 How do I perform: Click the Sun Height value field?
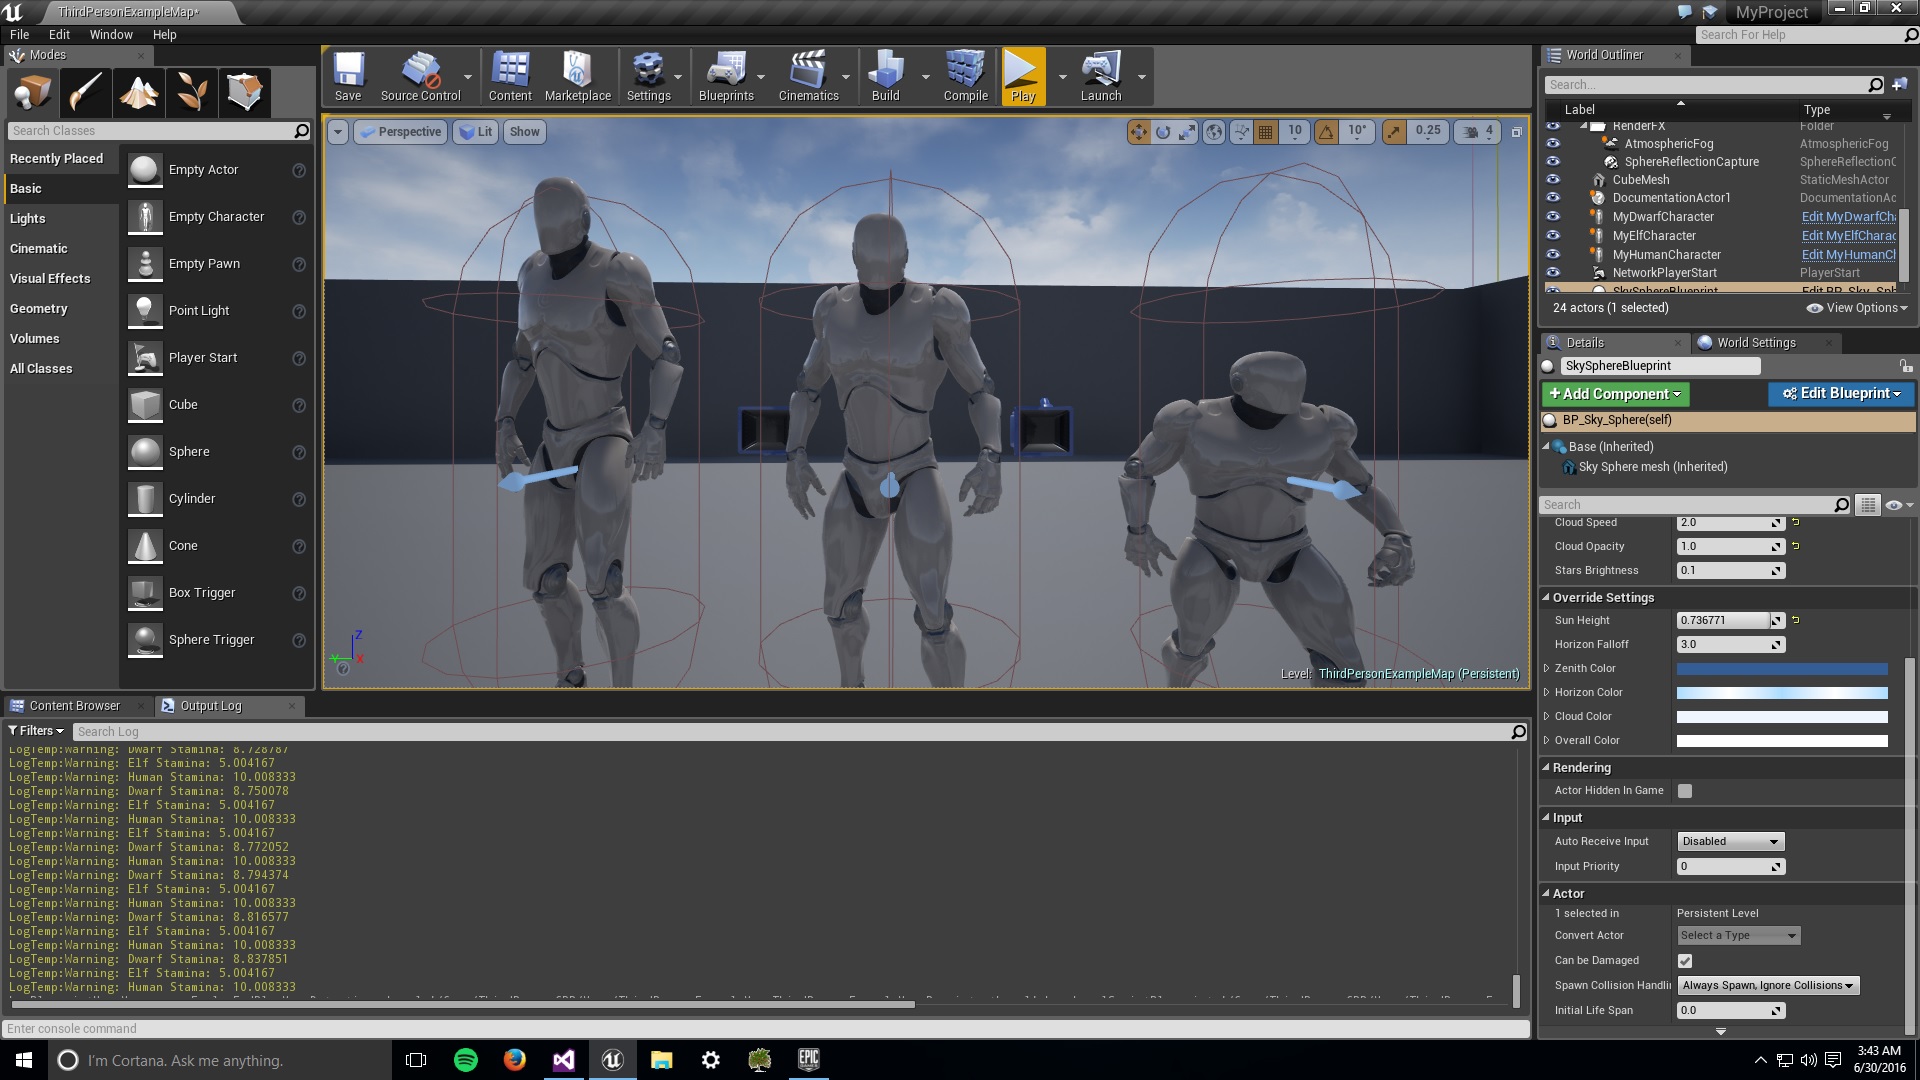1723,621
